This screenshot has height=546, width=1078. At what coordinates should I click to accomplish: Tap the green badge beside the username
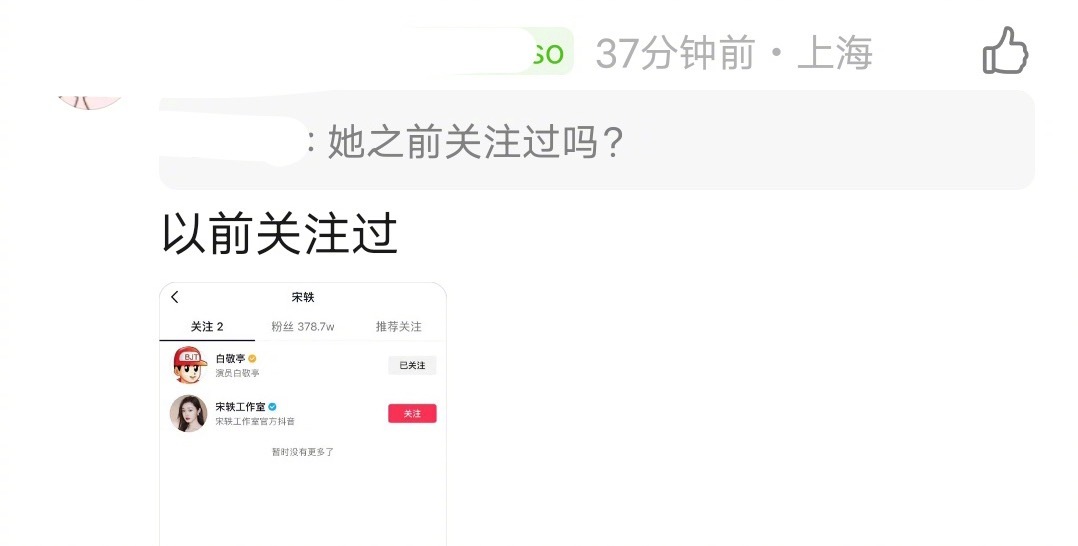(550, 52)
